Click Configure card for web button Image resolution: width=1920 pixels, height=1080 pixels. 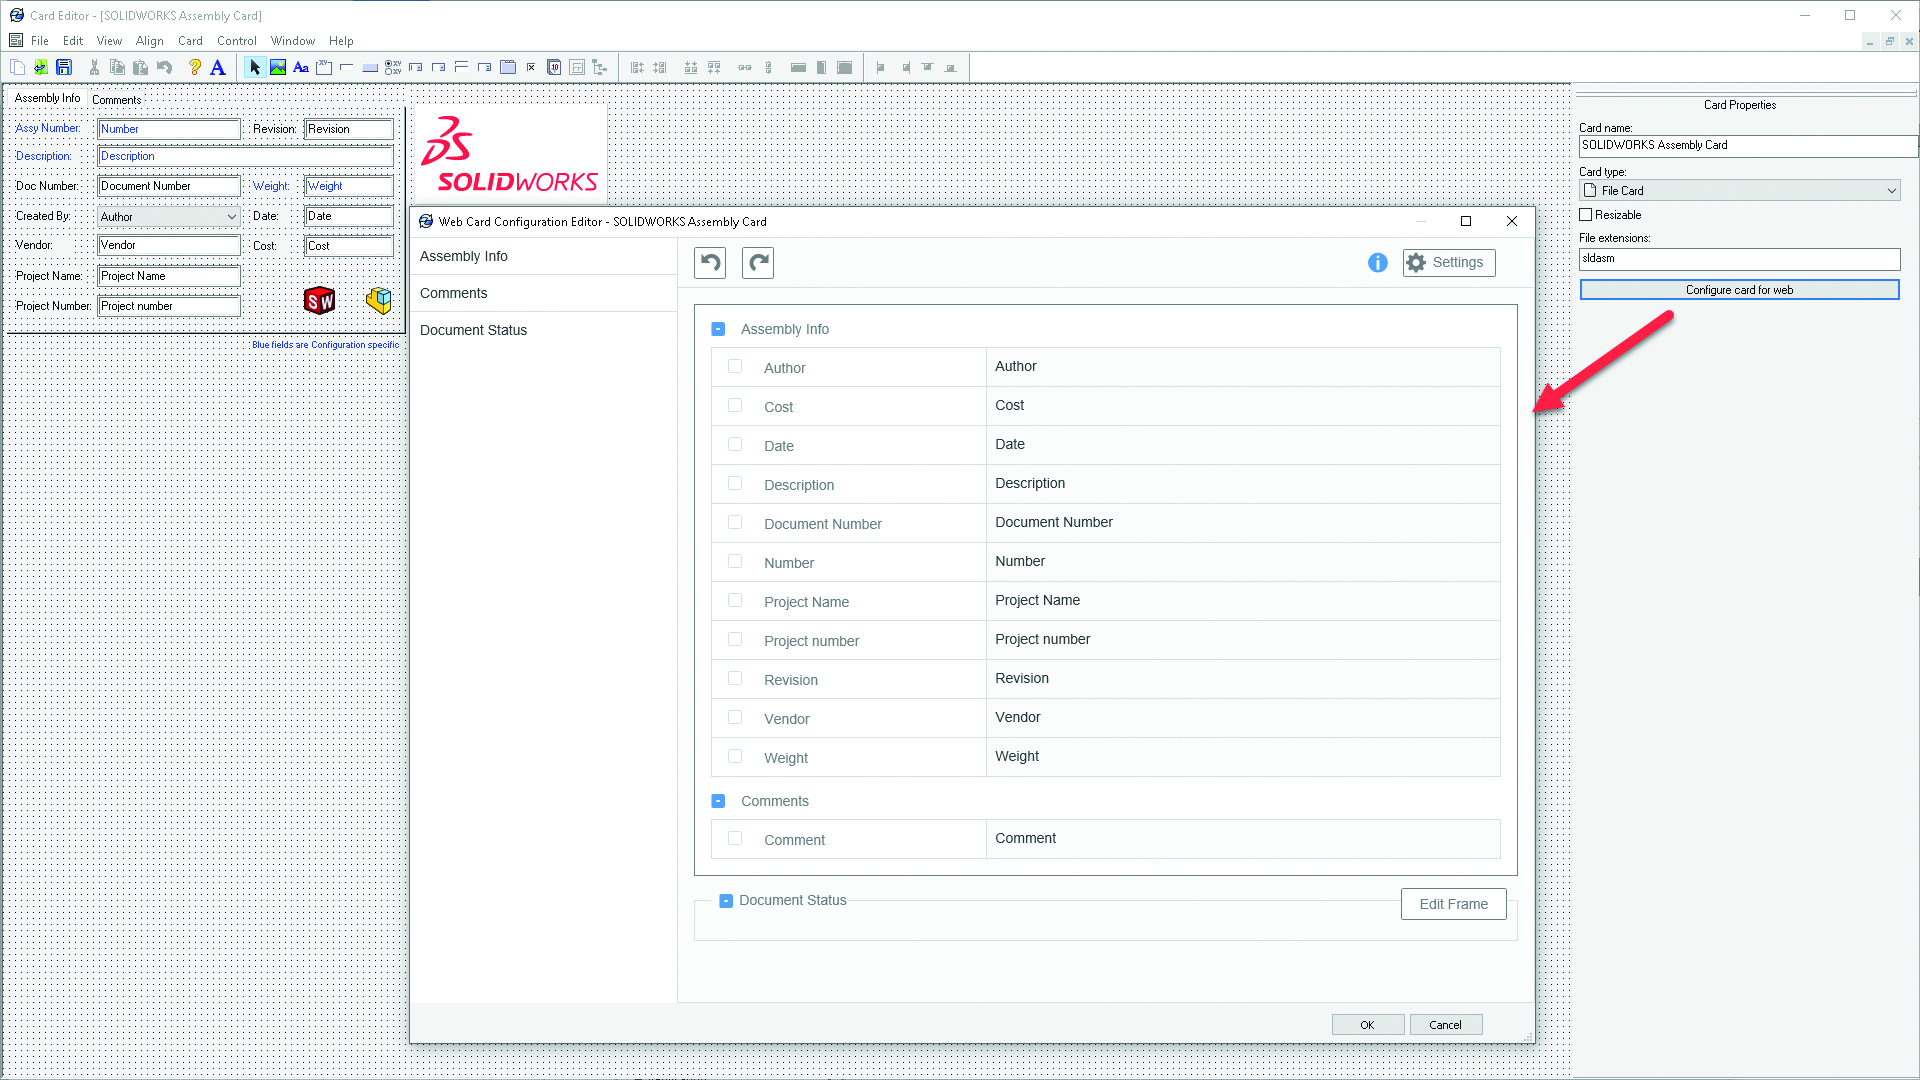1739,290
